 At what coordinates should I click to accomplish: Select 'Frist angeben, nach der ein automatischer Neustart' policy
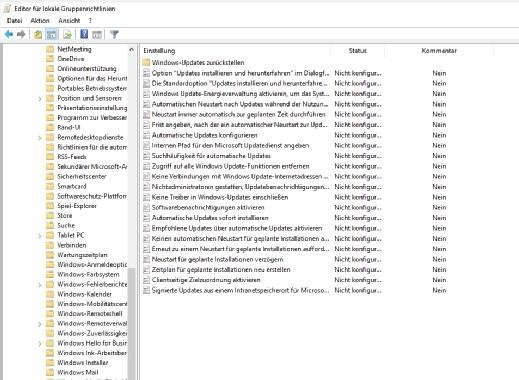coord(240,125)
